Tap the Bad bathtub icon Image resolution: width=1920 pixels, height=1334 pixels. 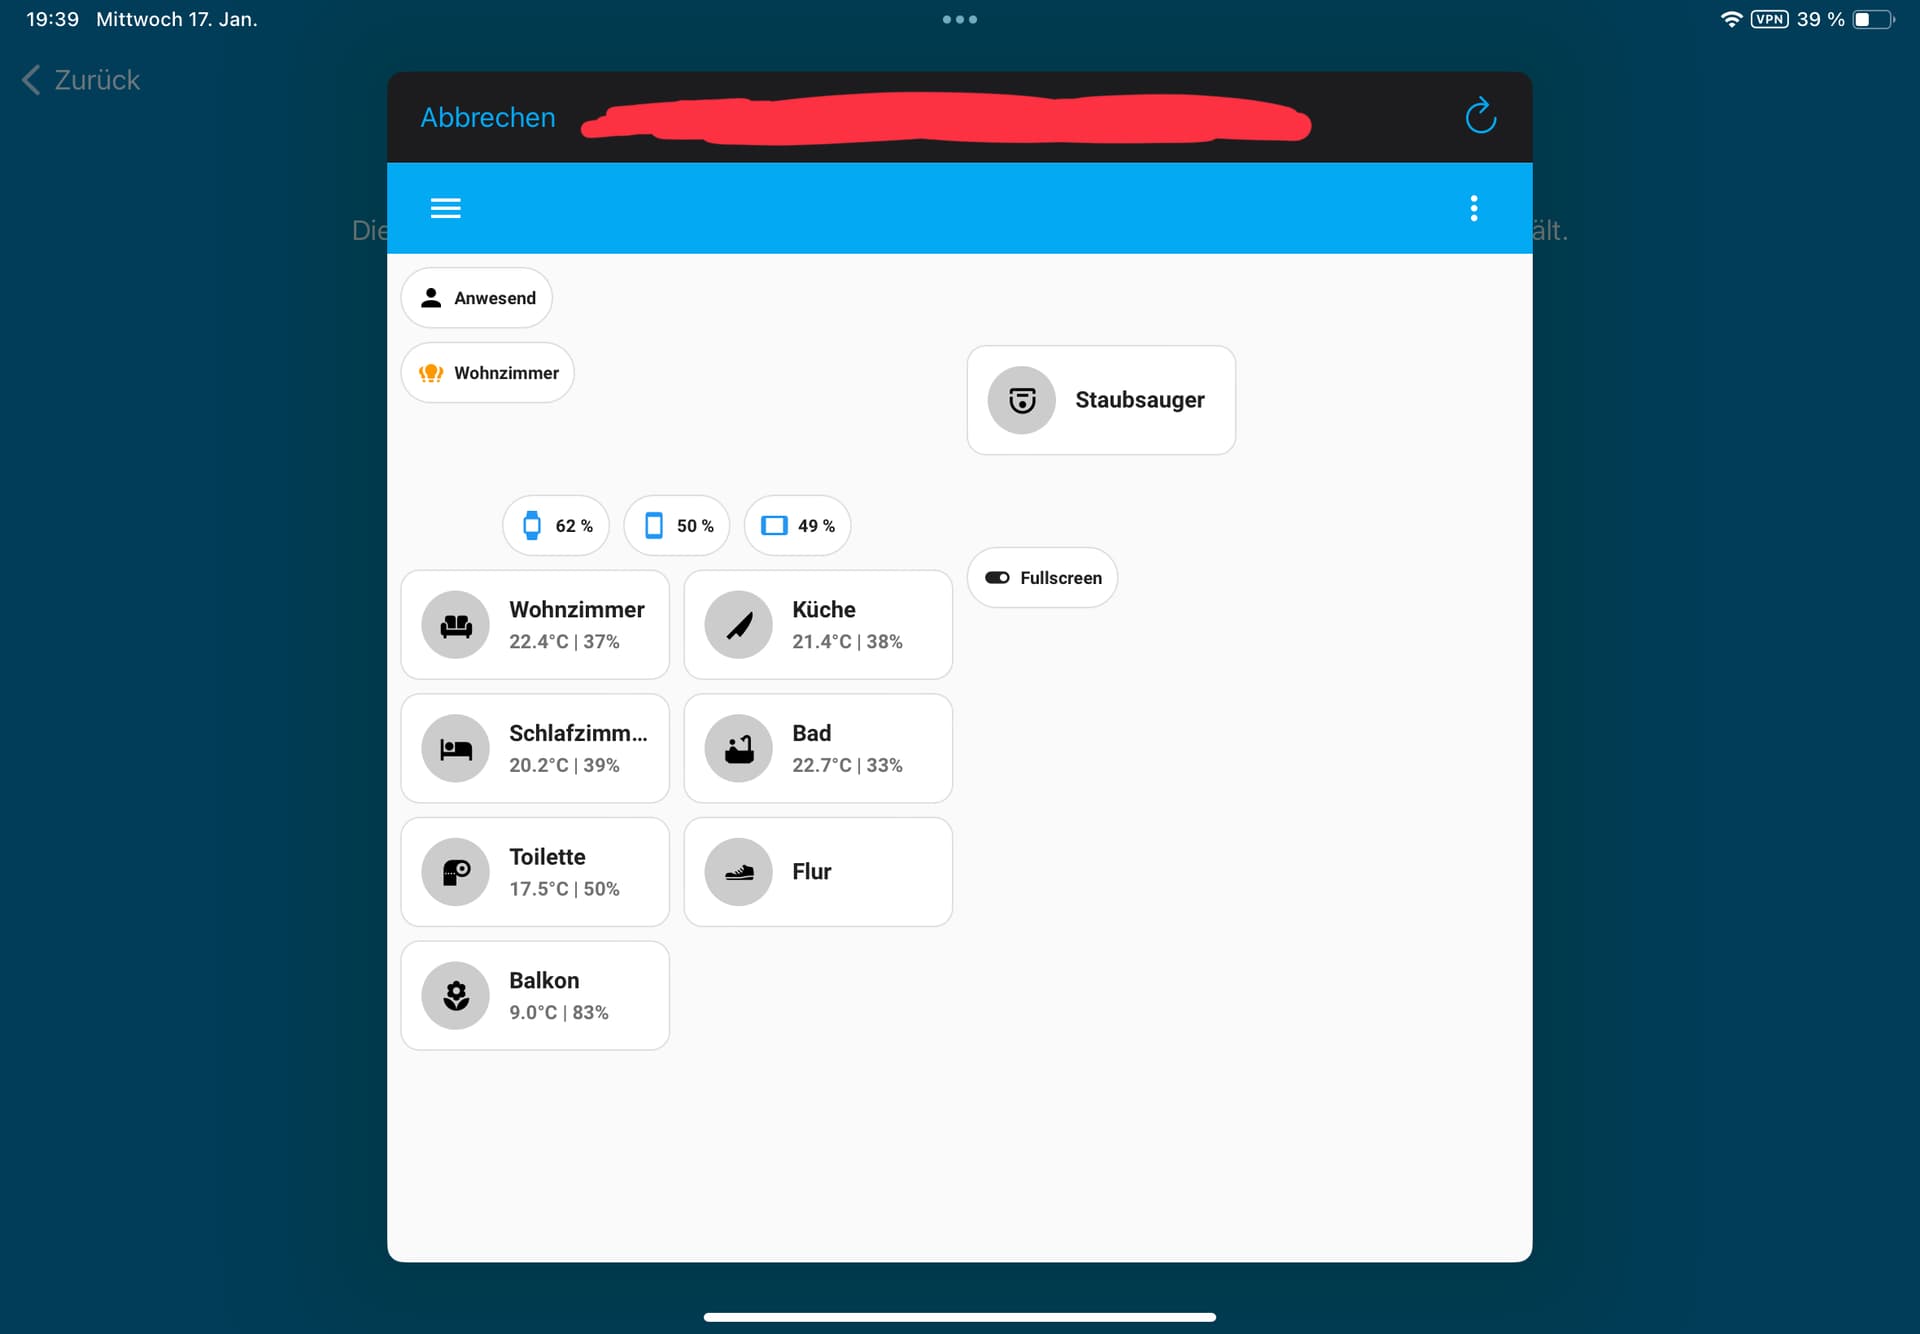pos(738,748)
